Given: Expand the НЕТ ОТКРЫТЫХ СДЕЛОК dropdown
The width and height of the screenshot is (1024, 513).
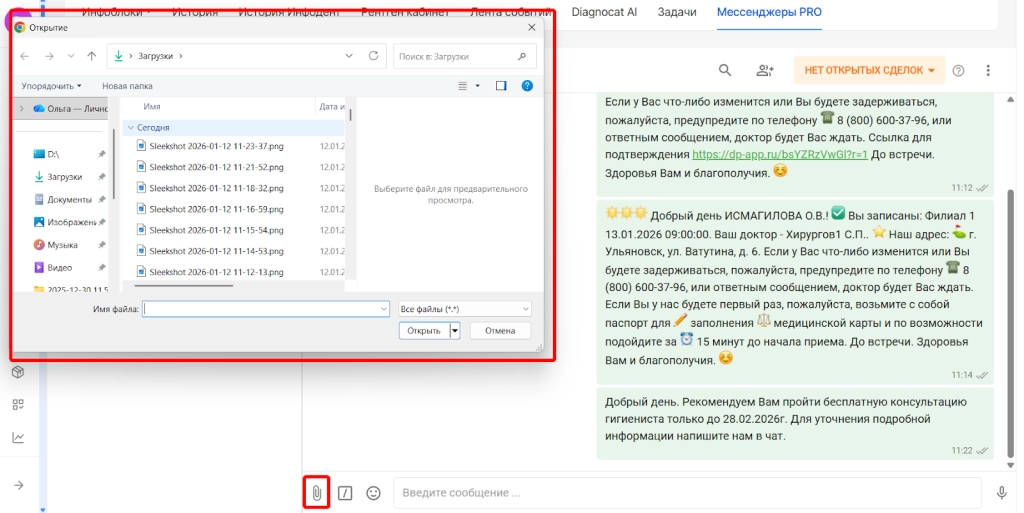Looking at the screenshot, I should [x=869, y=70].
